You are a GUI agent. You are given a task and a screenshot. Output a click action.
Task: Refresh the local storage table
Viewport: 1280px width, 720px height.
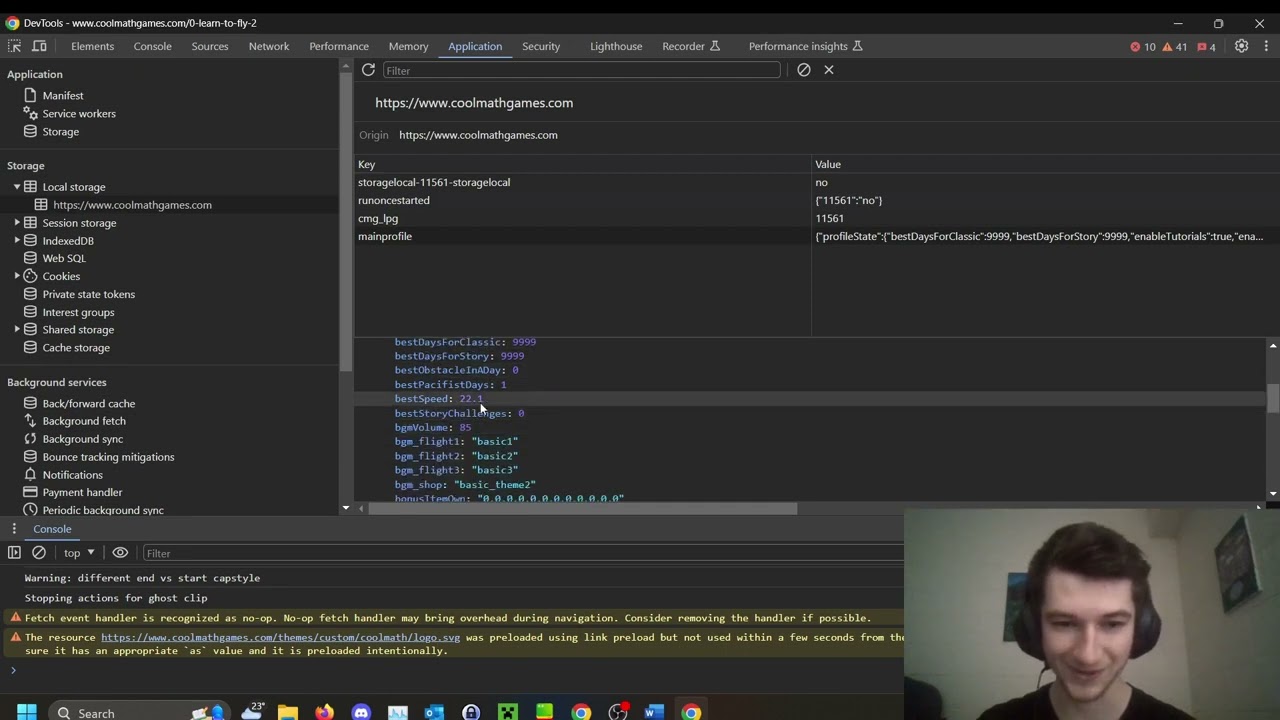368,70
